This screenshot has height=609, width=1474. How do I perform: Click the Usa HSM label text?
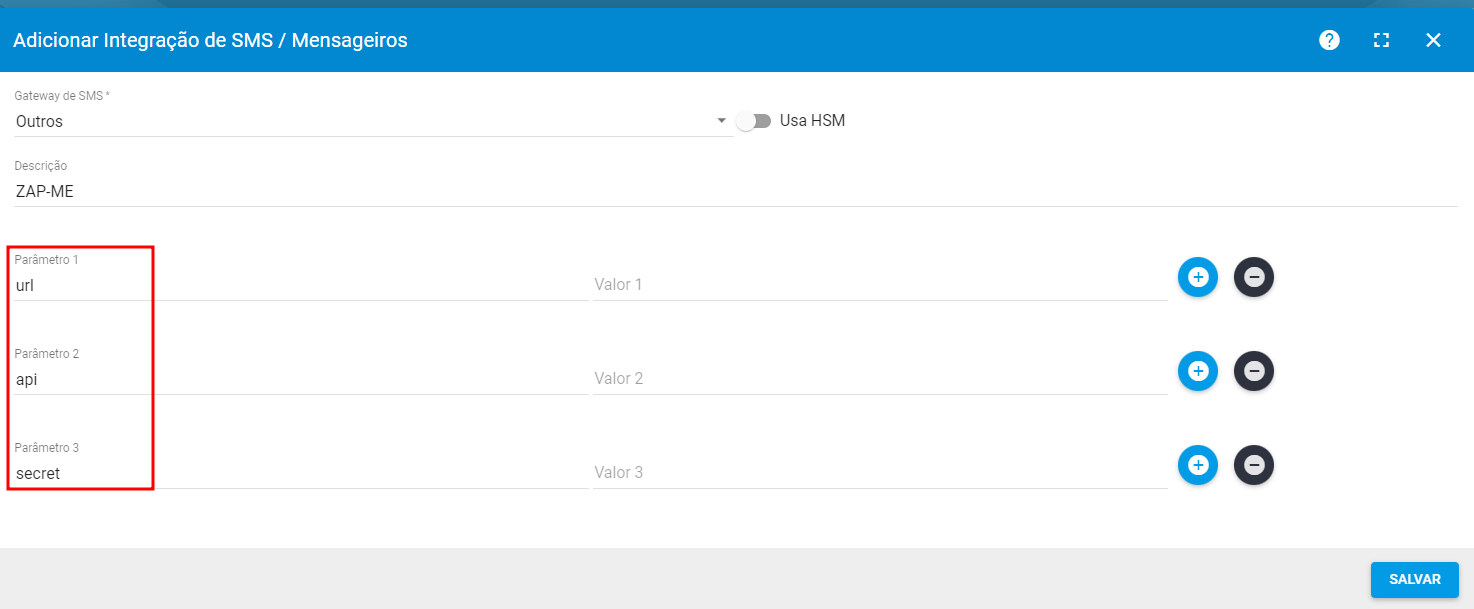coord(812,121)
